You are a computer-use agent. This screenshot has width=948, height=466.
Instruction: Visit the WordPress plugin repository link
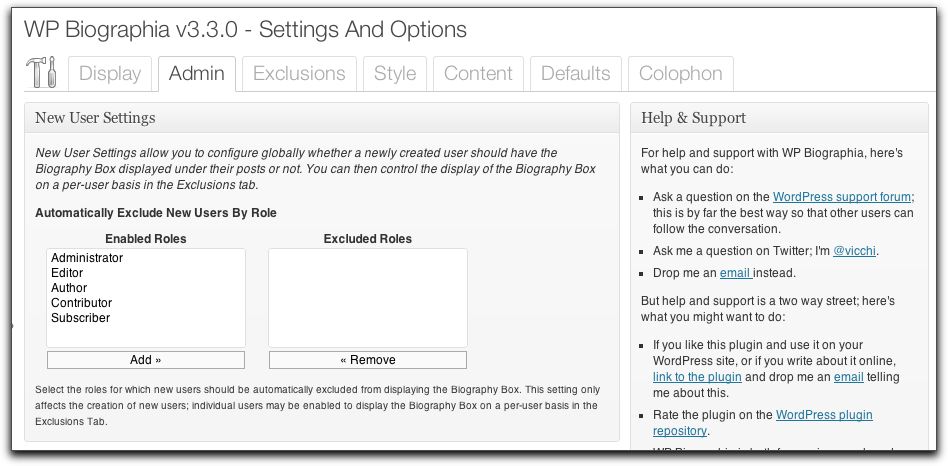point(824,415)
